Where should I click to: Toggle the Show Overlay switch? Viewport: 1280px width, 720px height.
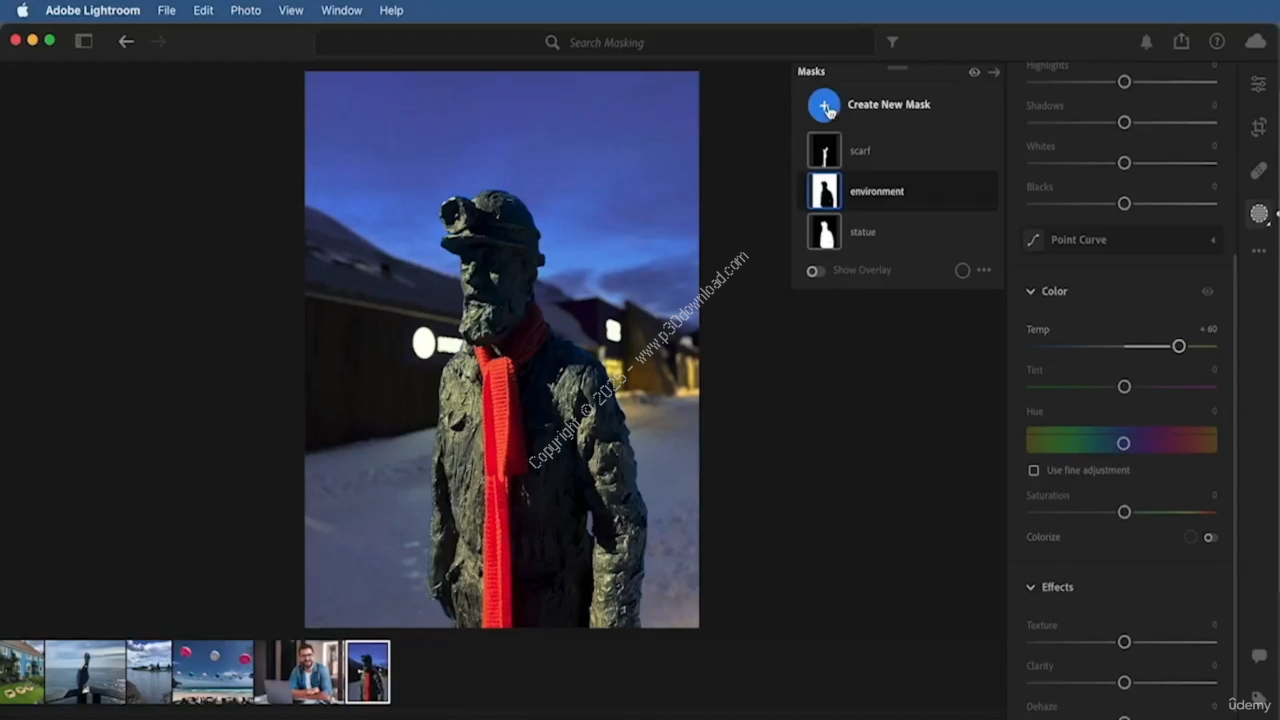click(816, 271)
